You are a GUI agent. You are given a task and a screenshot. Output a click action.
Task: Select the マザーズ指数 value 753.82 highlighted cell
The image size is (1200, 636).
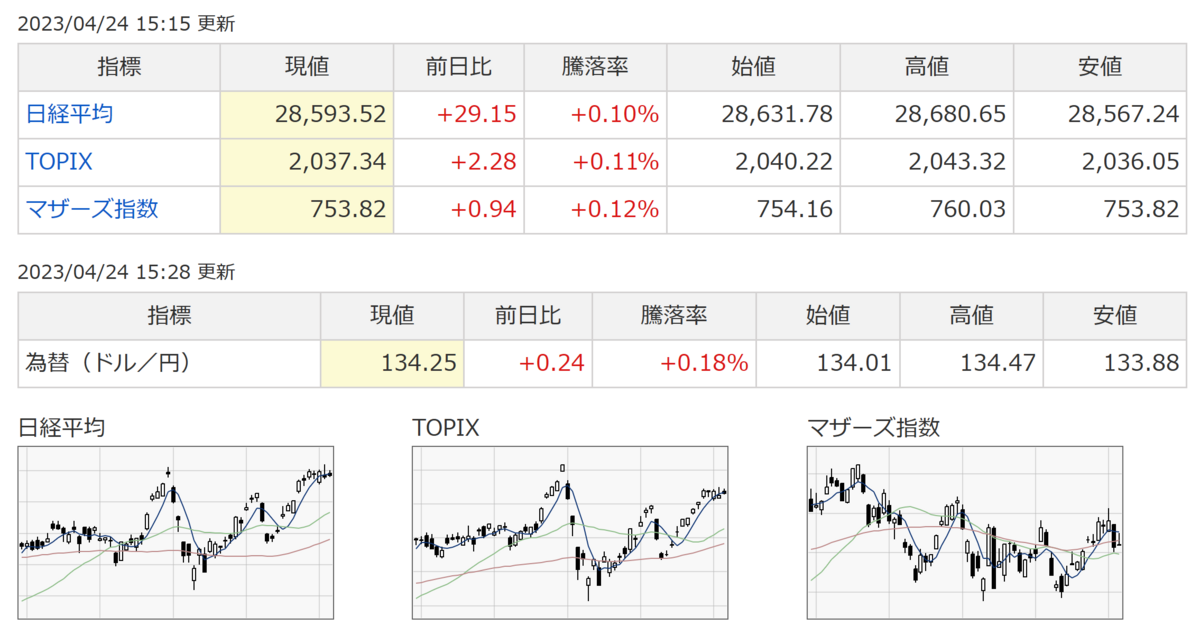(307, 209)
